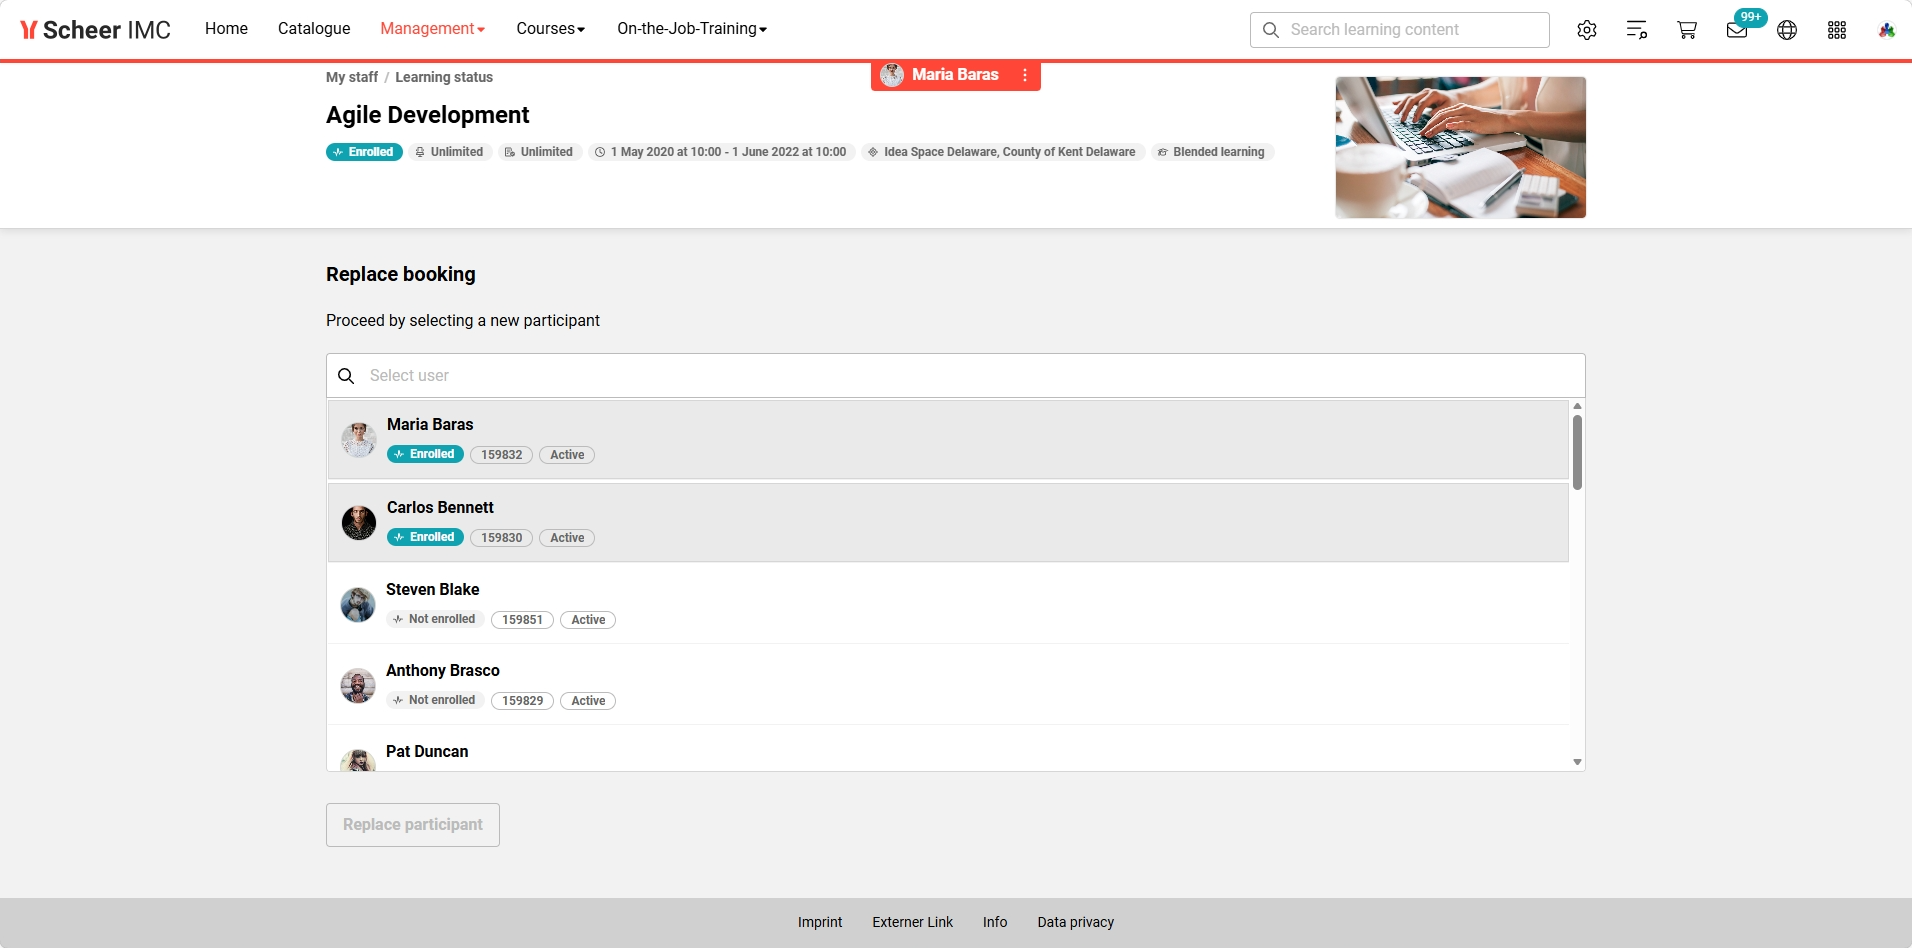Open the Imprint footer link
The width and height of the screenshot is (1912, 948).
[820, 922]
